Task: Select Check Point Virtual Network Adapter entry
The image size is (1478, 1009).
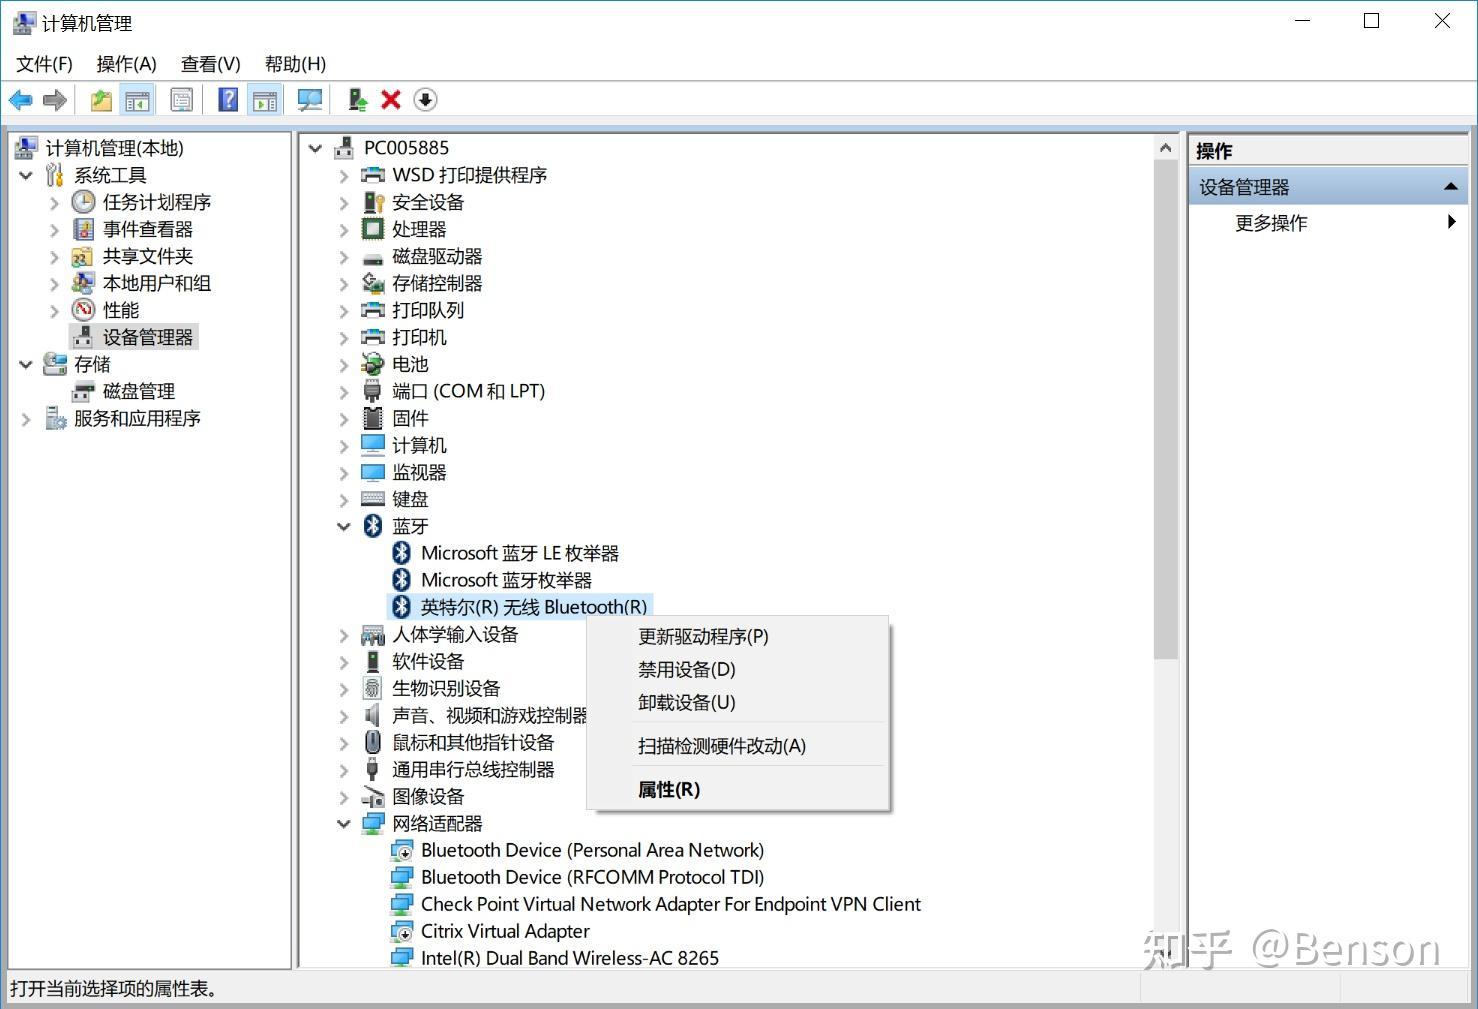Action: coord(670,904)
